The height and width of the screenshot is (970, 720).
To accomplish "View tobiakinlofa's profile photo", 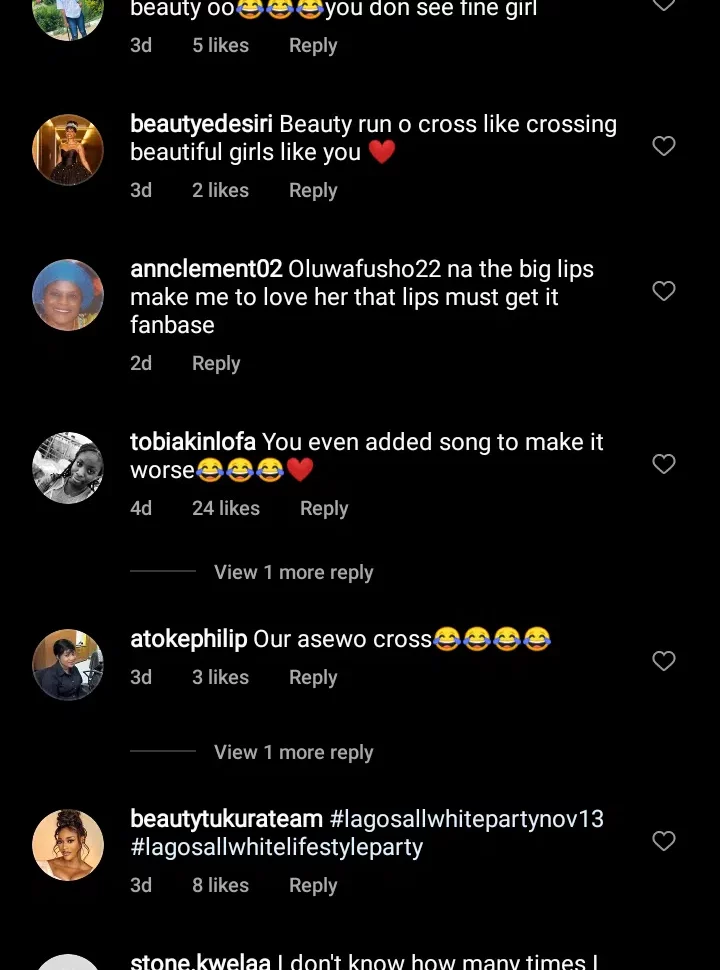I will [x=68, y=468].
